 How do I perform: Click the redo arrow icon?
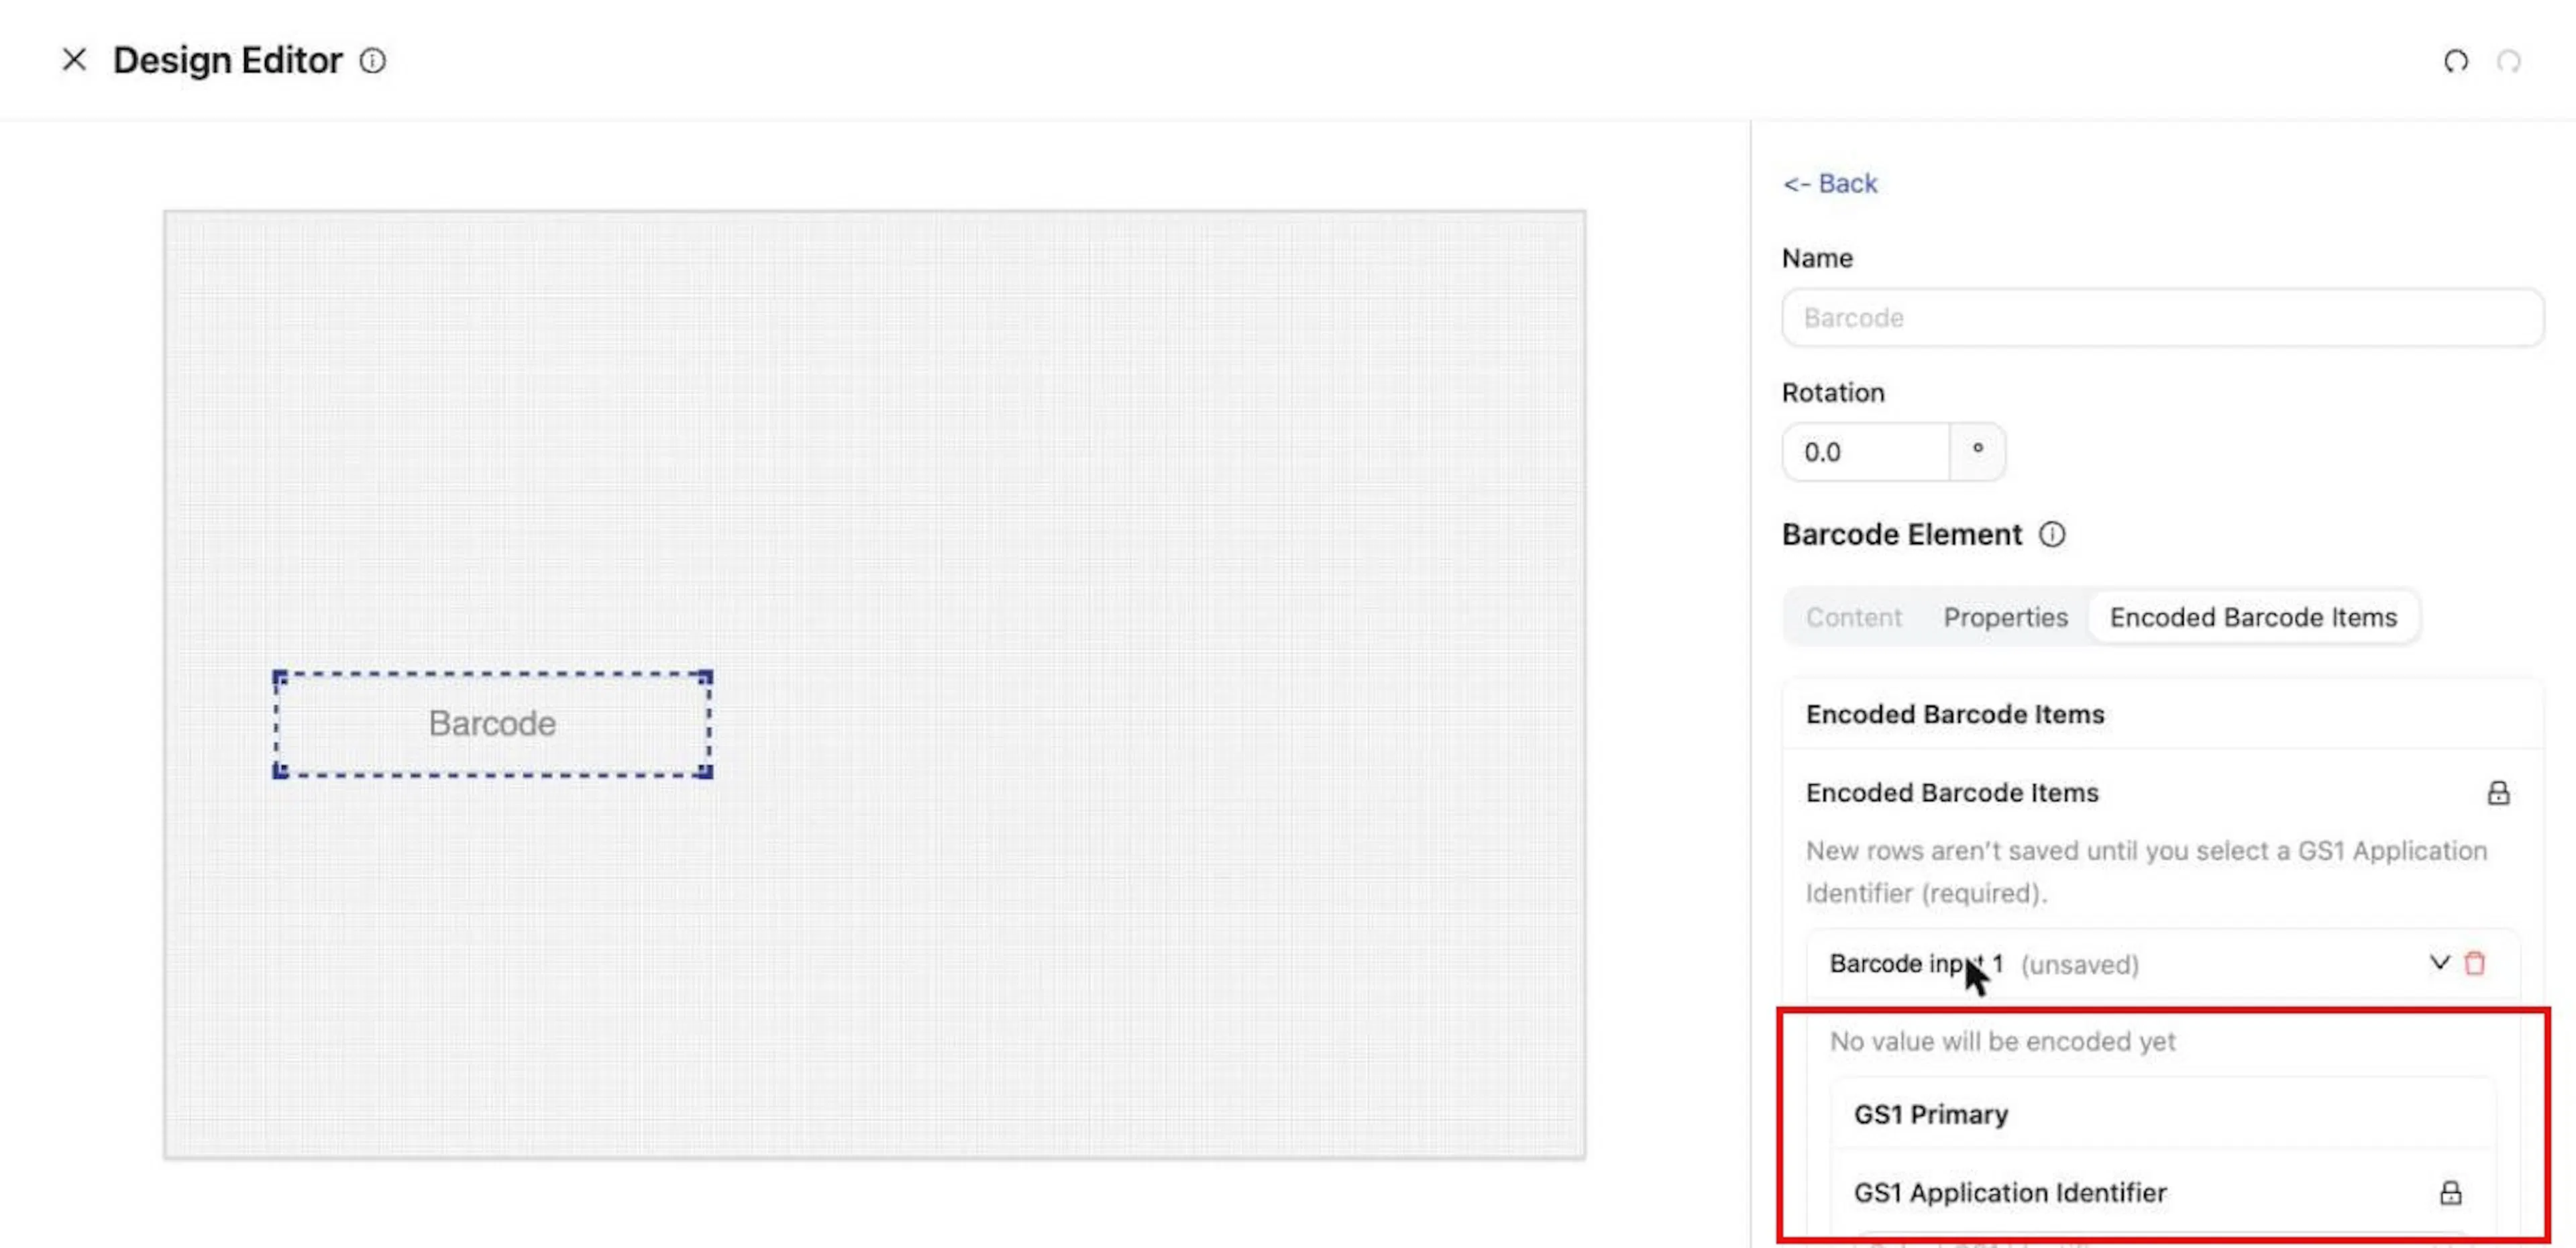pos(2509,61)
